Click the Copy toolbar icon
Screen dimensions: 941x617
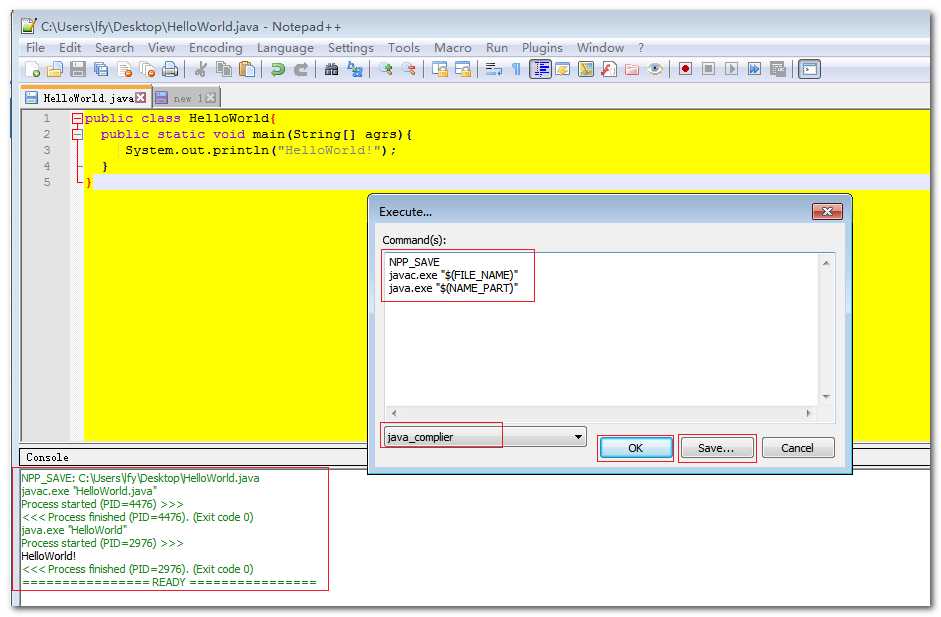point(224,70)
